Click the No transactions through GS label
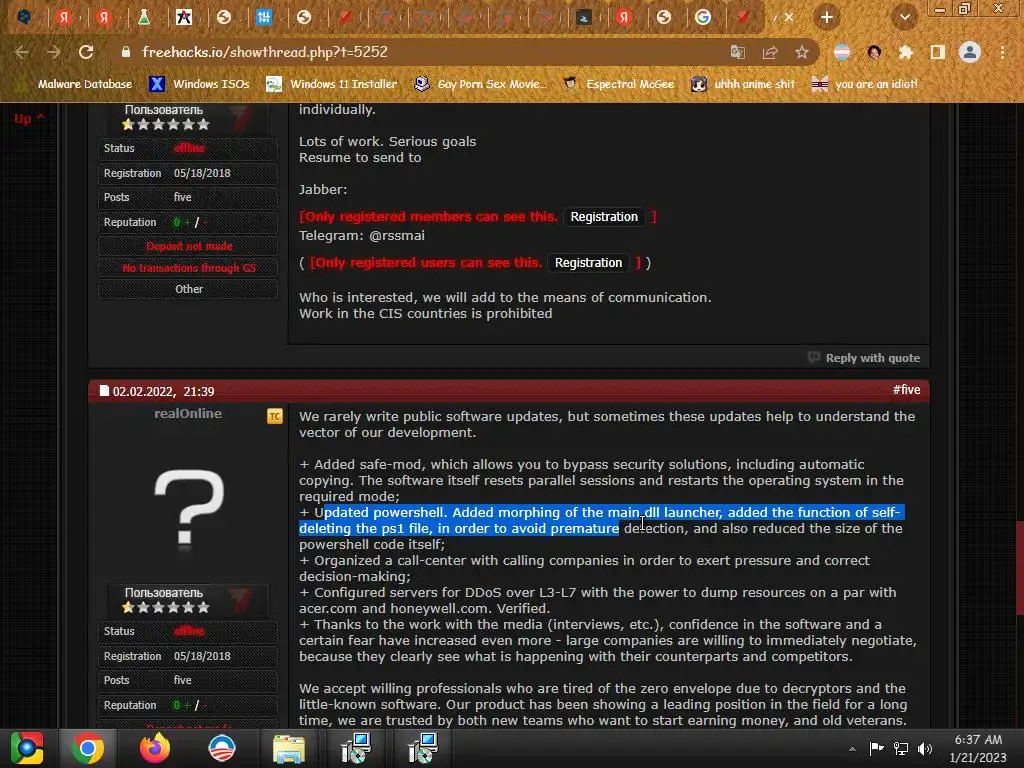This screenshot has height=768, width=1024. pyautogui.click(x=189, y=268)
